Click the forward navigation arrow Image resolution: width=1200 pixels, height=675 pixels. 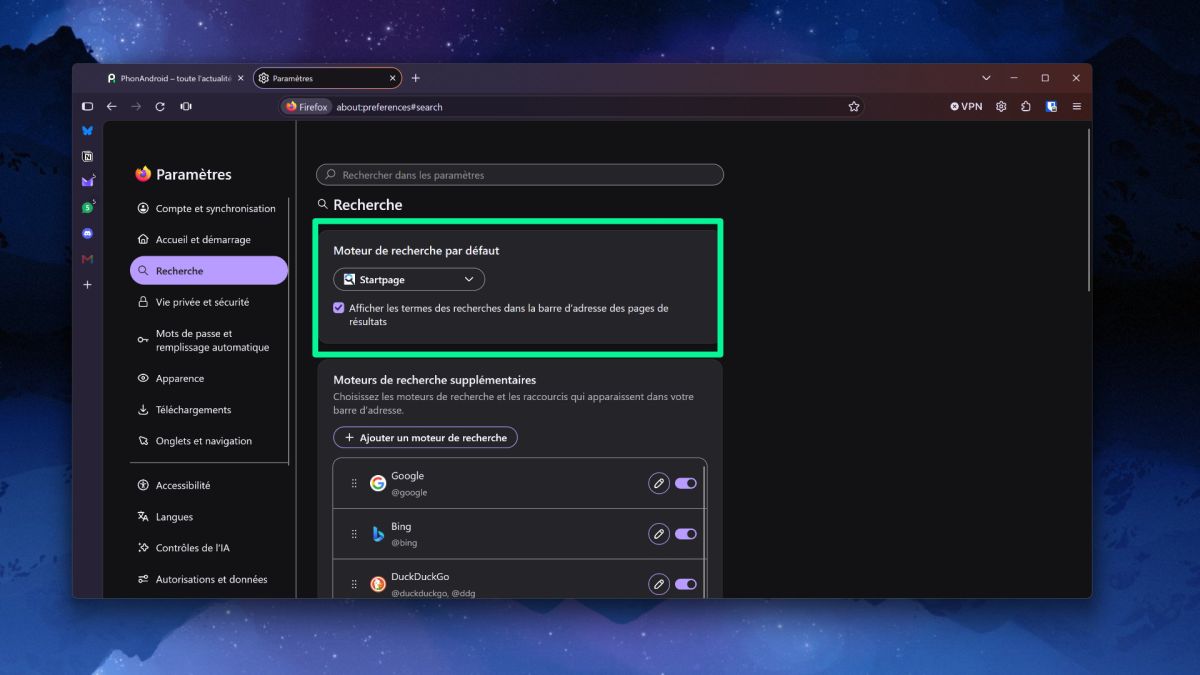[136, 106]
